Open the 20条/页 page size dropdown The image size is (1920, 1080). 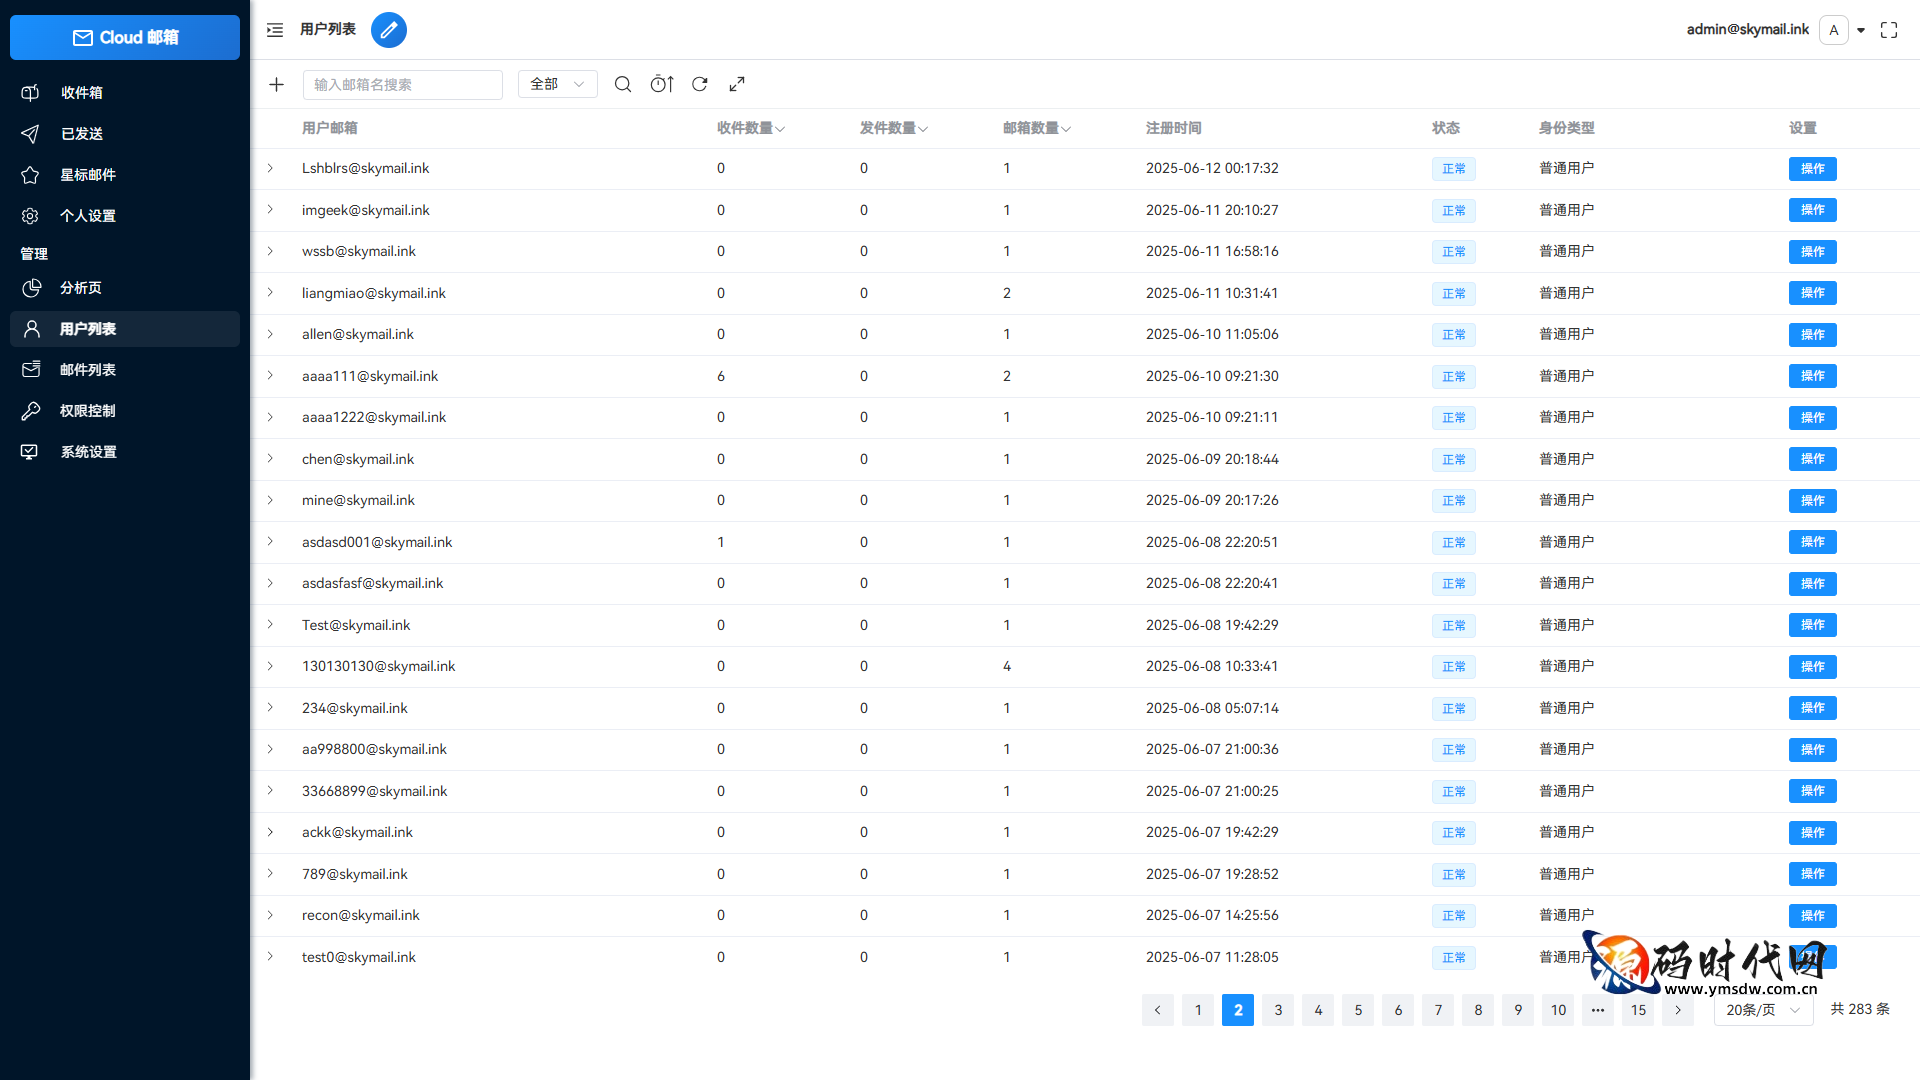[1763, 1010]
